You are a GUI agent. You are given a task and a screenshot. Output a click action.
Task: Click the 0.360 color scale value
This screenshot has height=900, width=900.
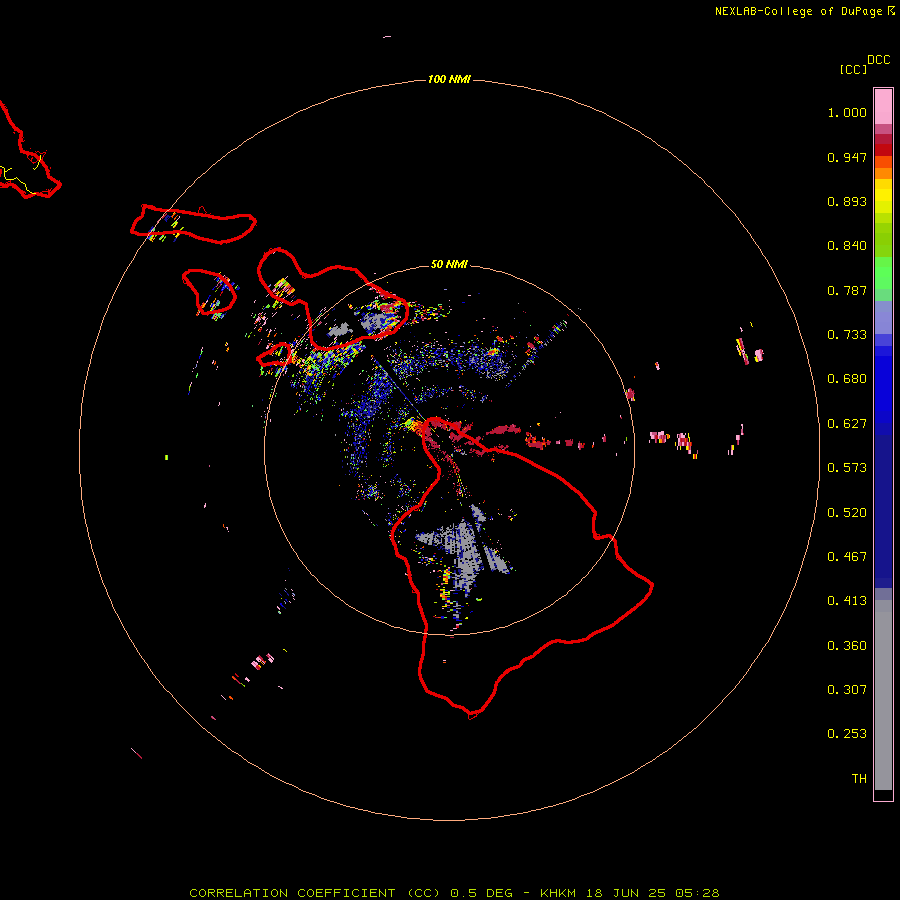click(847, 646)
